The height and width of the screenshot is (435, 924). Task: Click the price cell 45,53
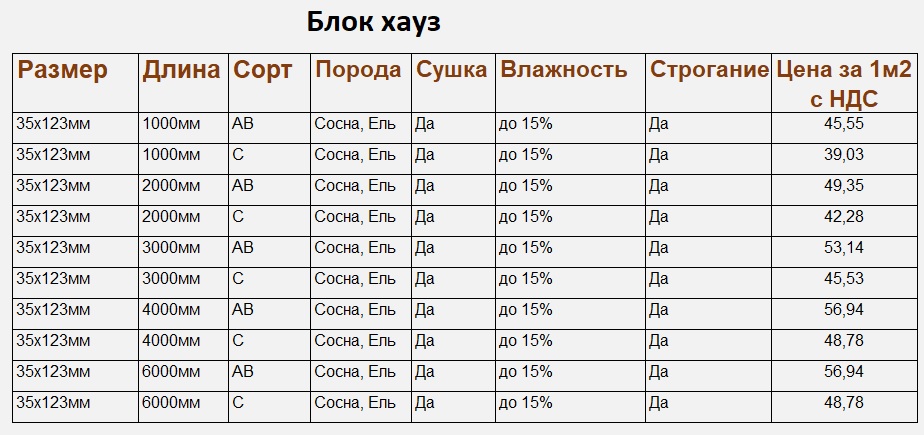click(844, 278)
